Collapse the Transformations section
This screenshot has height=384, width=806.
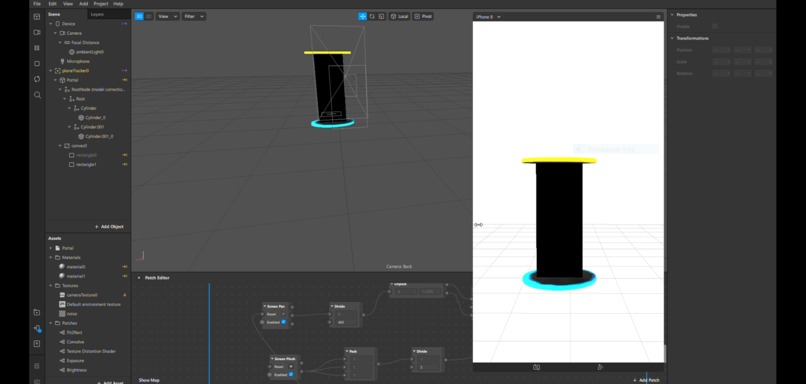[672, 38]
